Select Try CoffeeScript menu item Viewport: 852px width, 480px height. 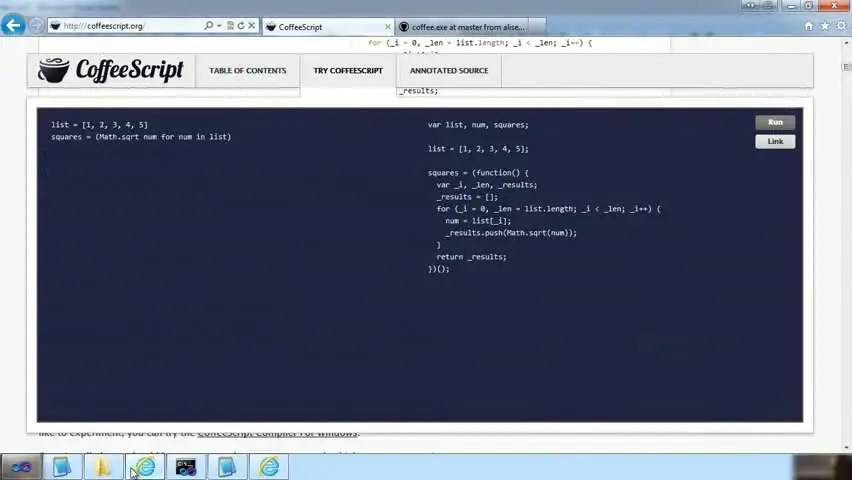pos(348,71)
